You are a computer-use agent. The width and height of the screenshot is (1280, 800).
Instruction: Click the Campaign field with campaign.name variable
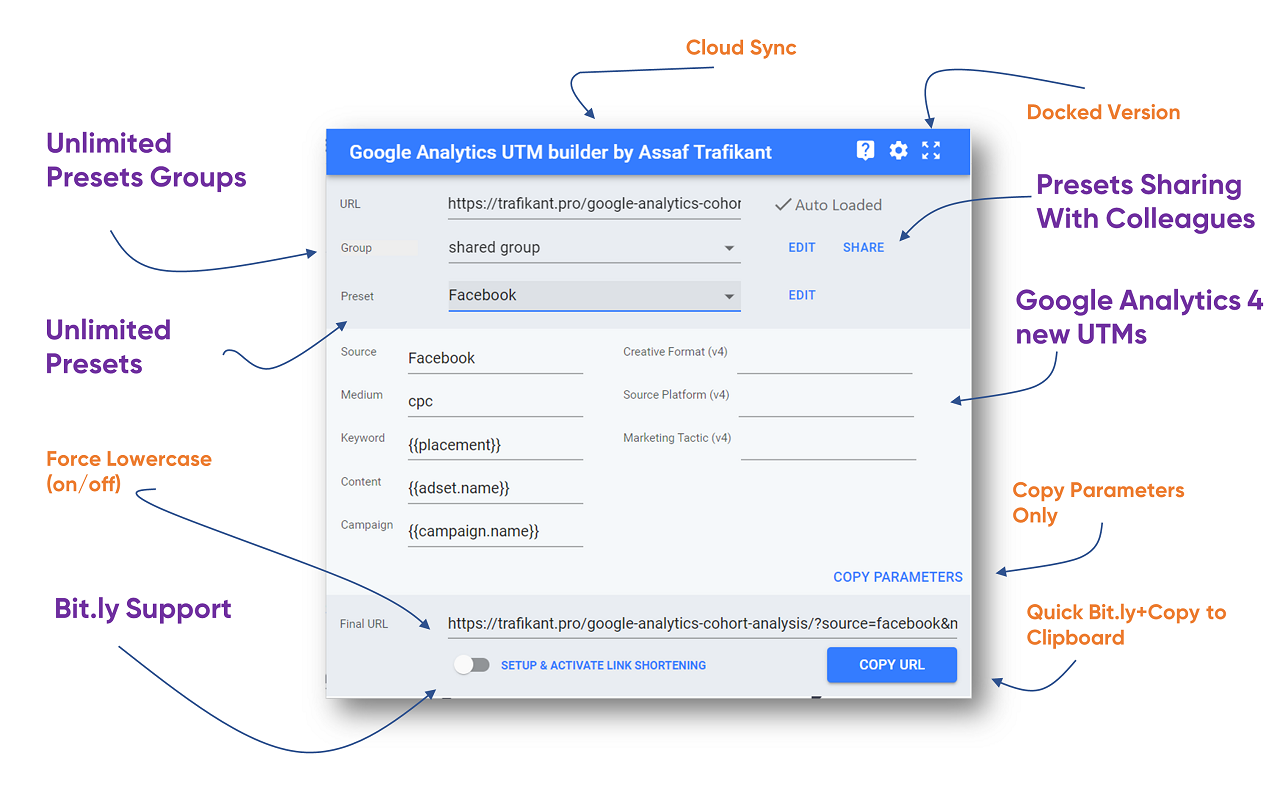coord(495,530)
